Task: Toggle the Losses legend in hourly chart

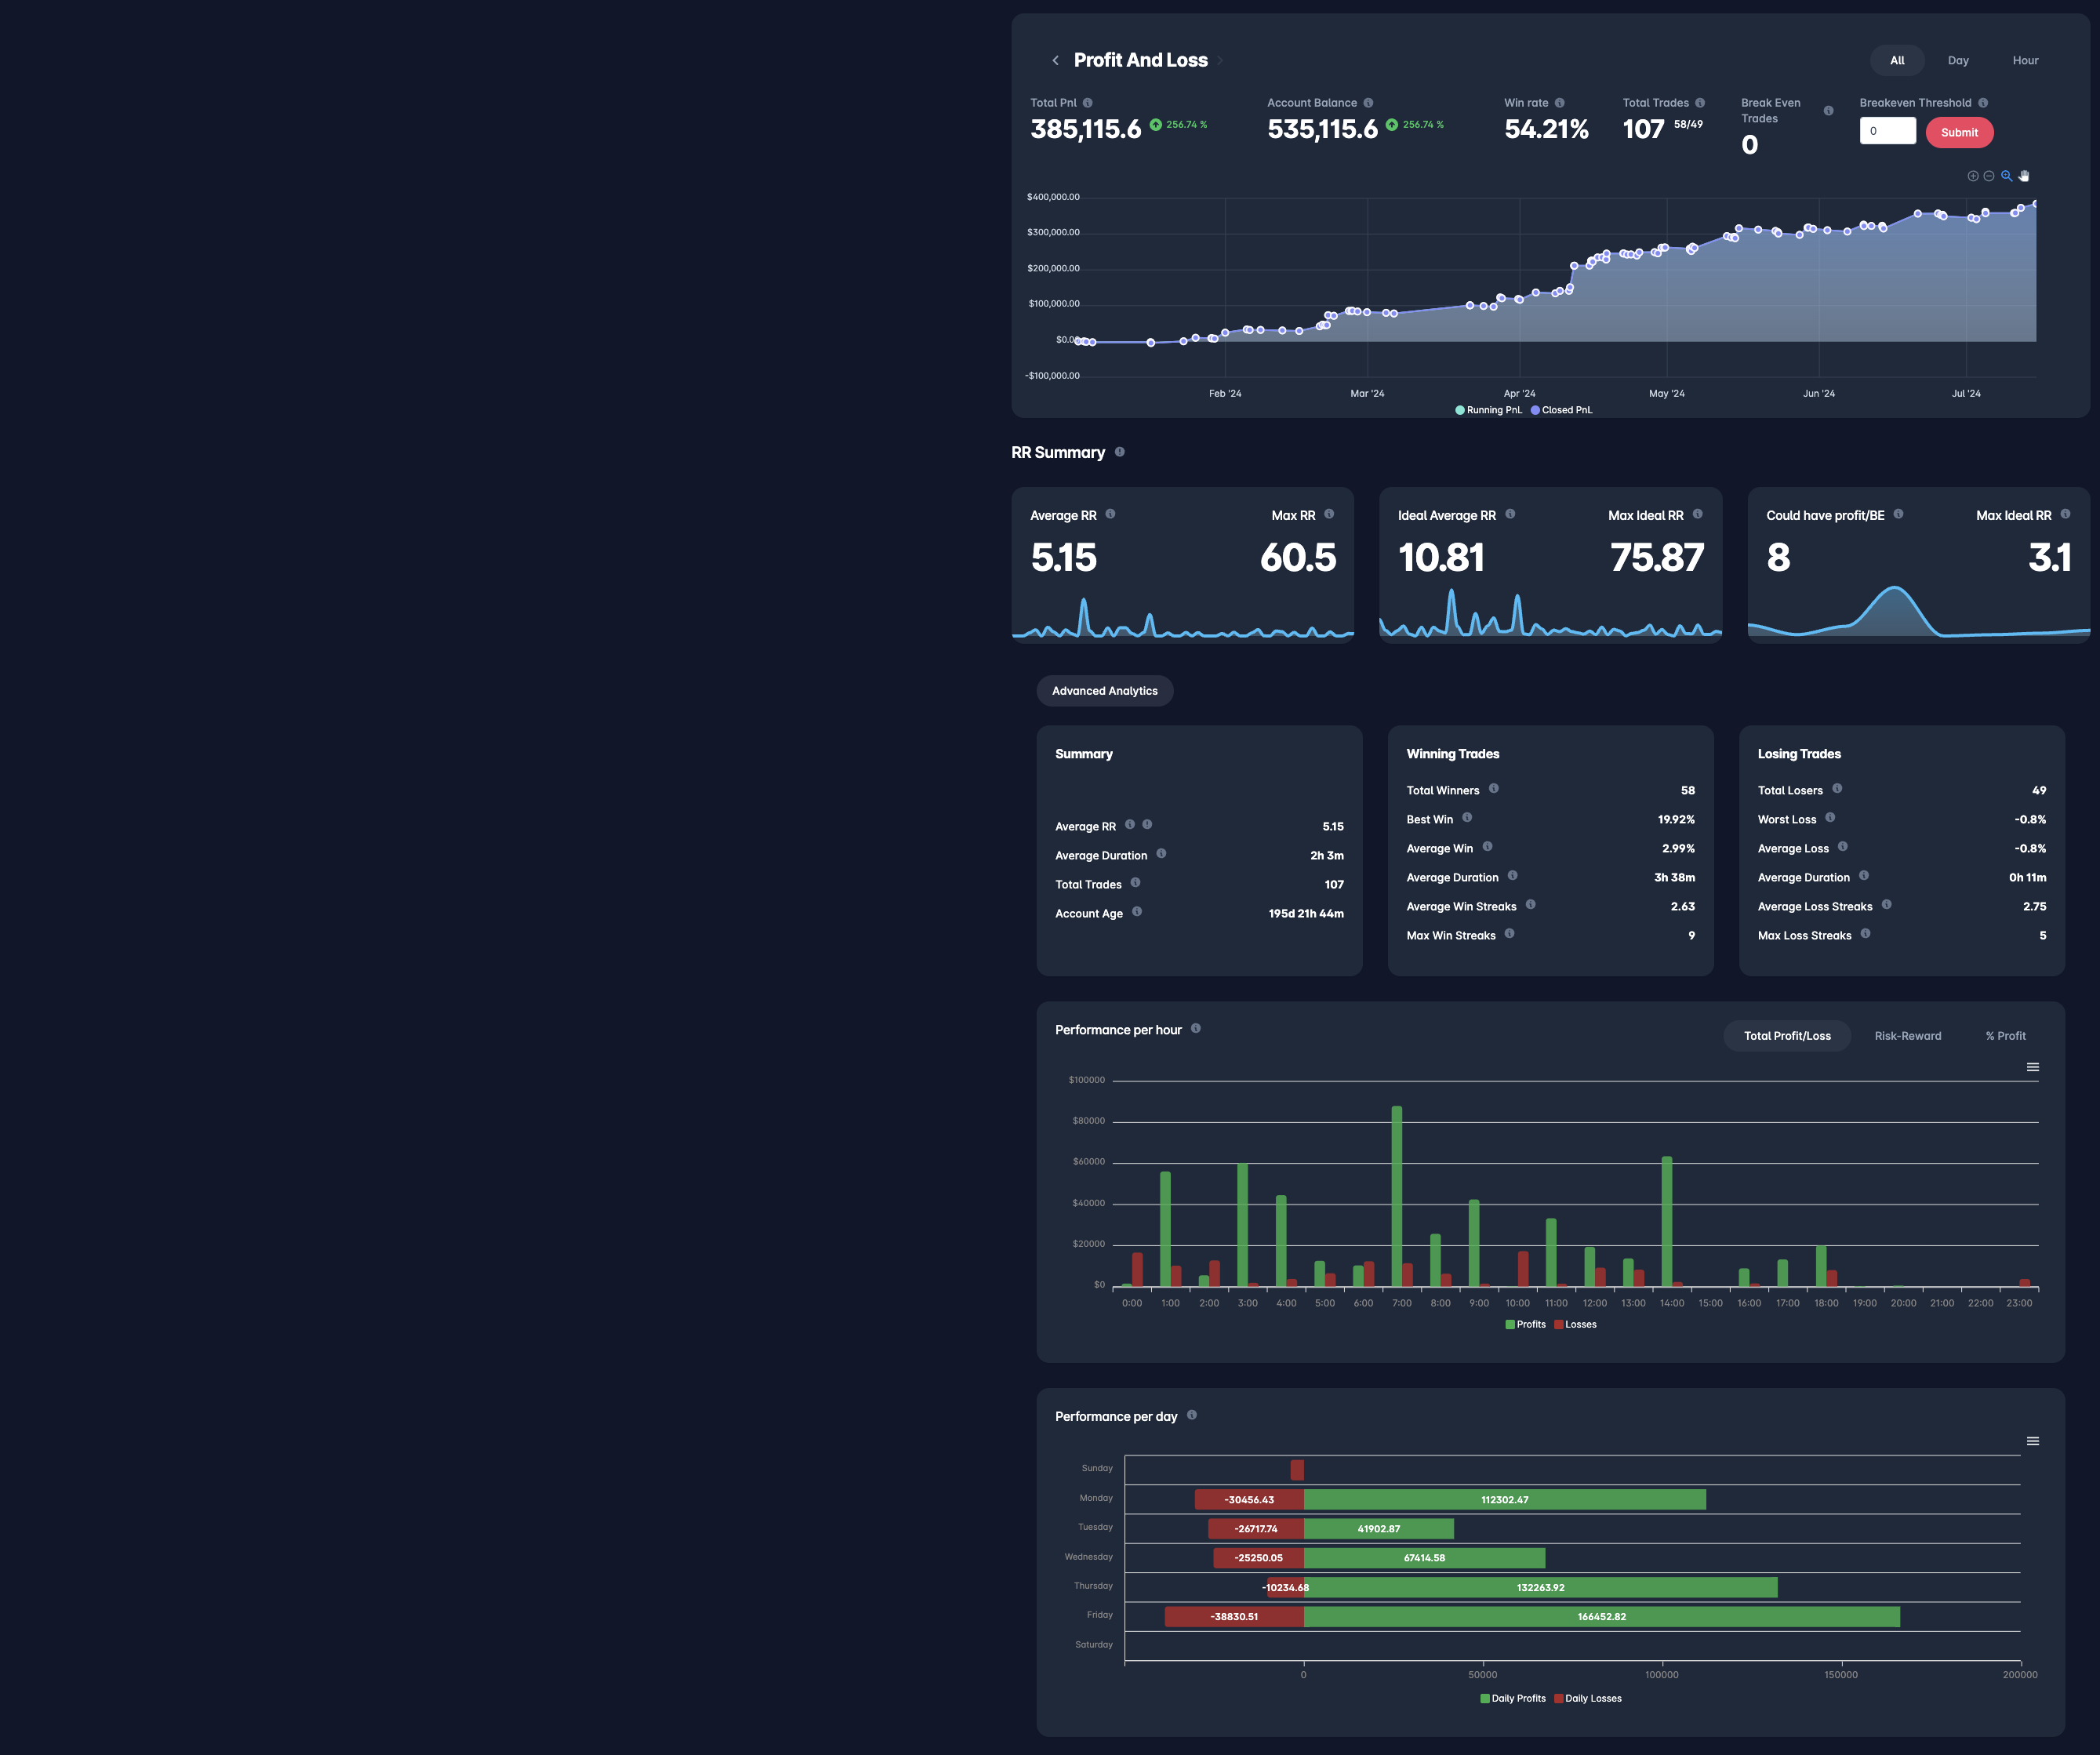Action: click(1575, 1325)
